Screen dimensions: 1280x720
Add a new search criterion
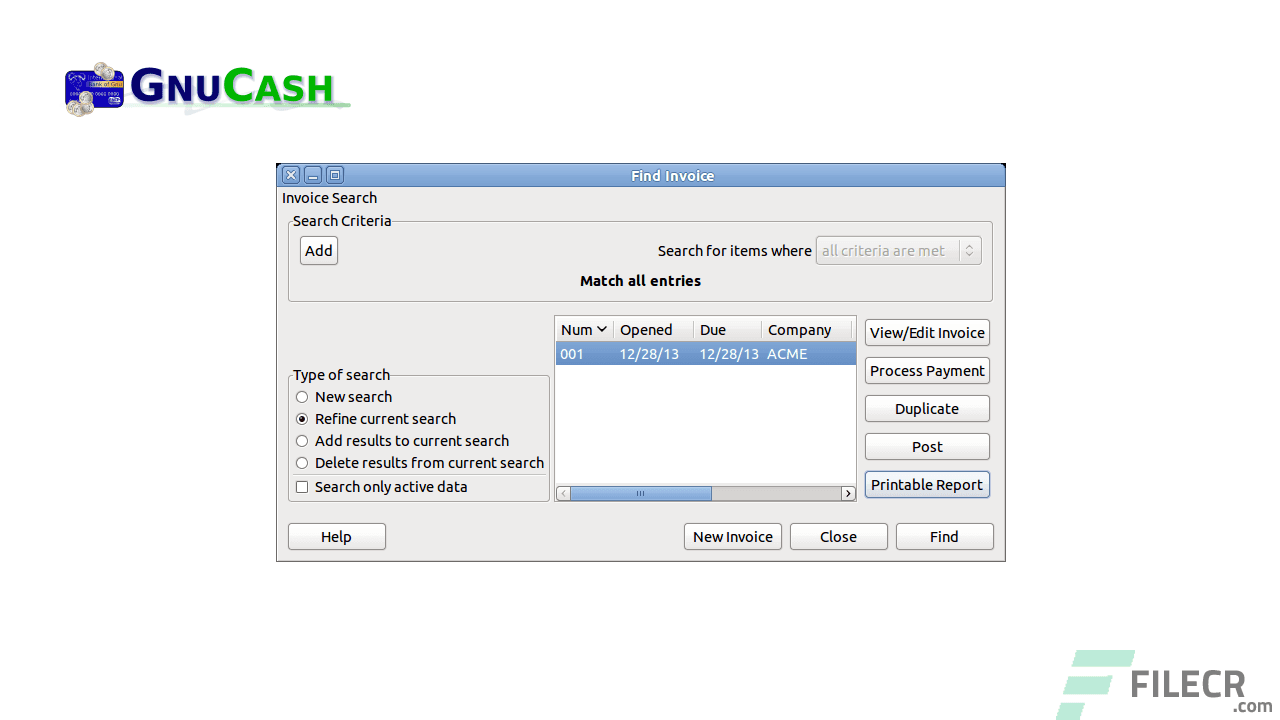point(318,250)
